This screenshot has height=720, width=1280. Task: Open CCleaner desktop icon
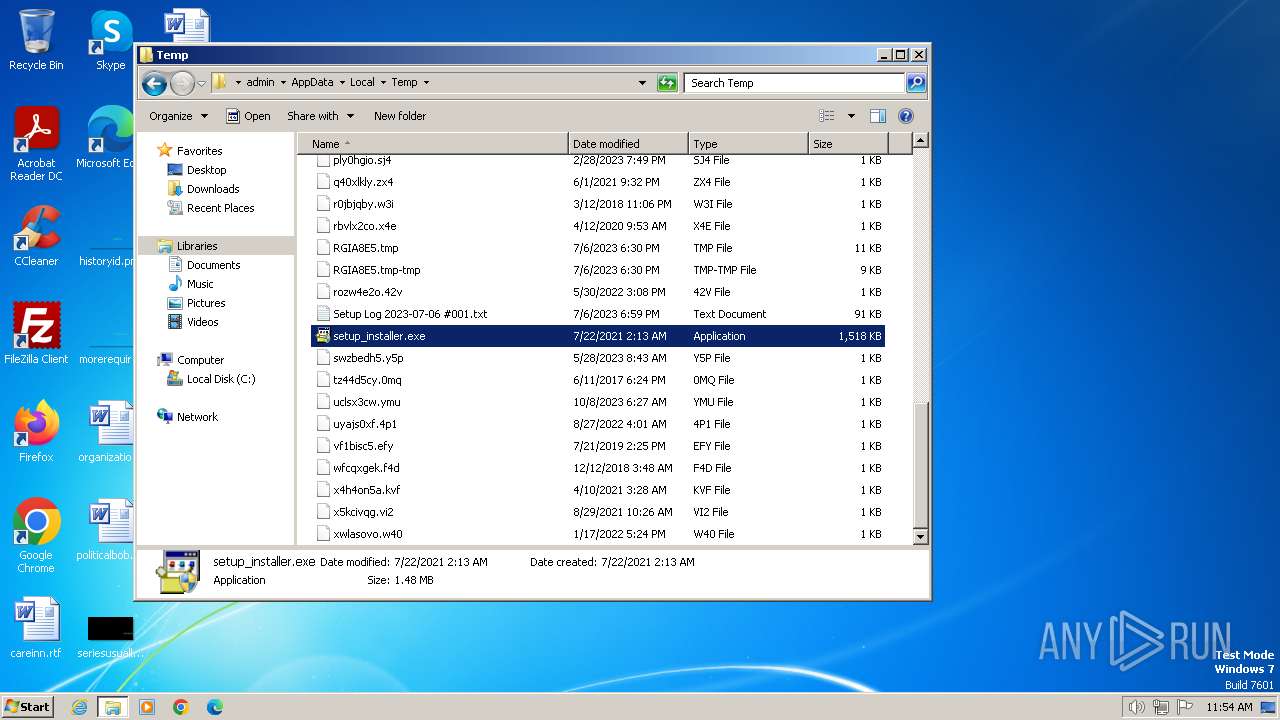tap(36, 236)
